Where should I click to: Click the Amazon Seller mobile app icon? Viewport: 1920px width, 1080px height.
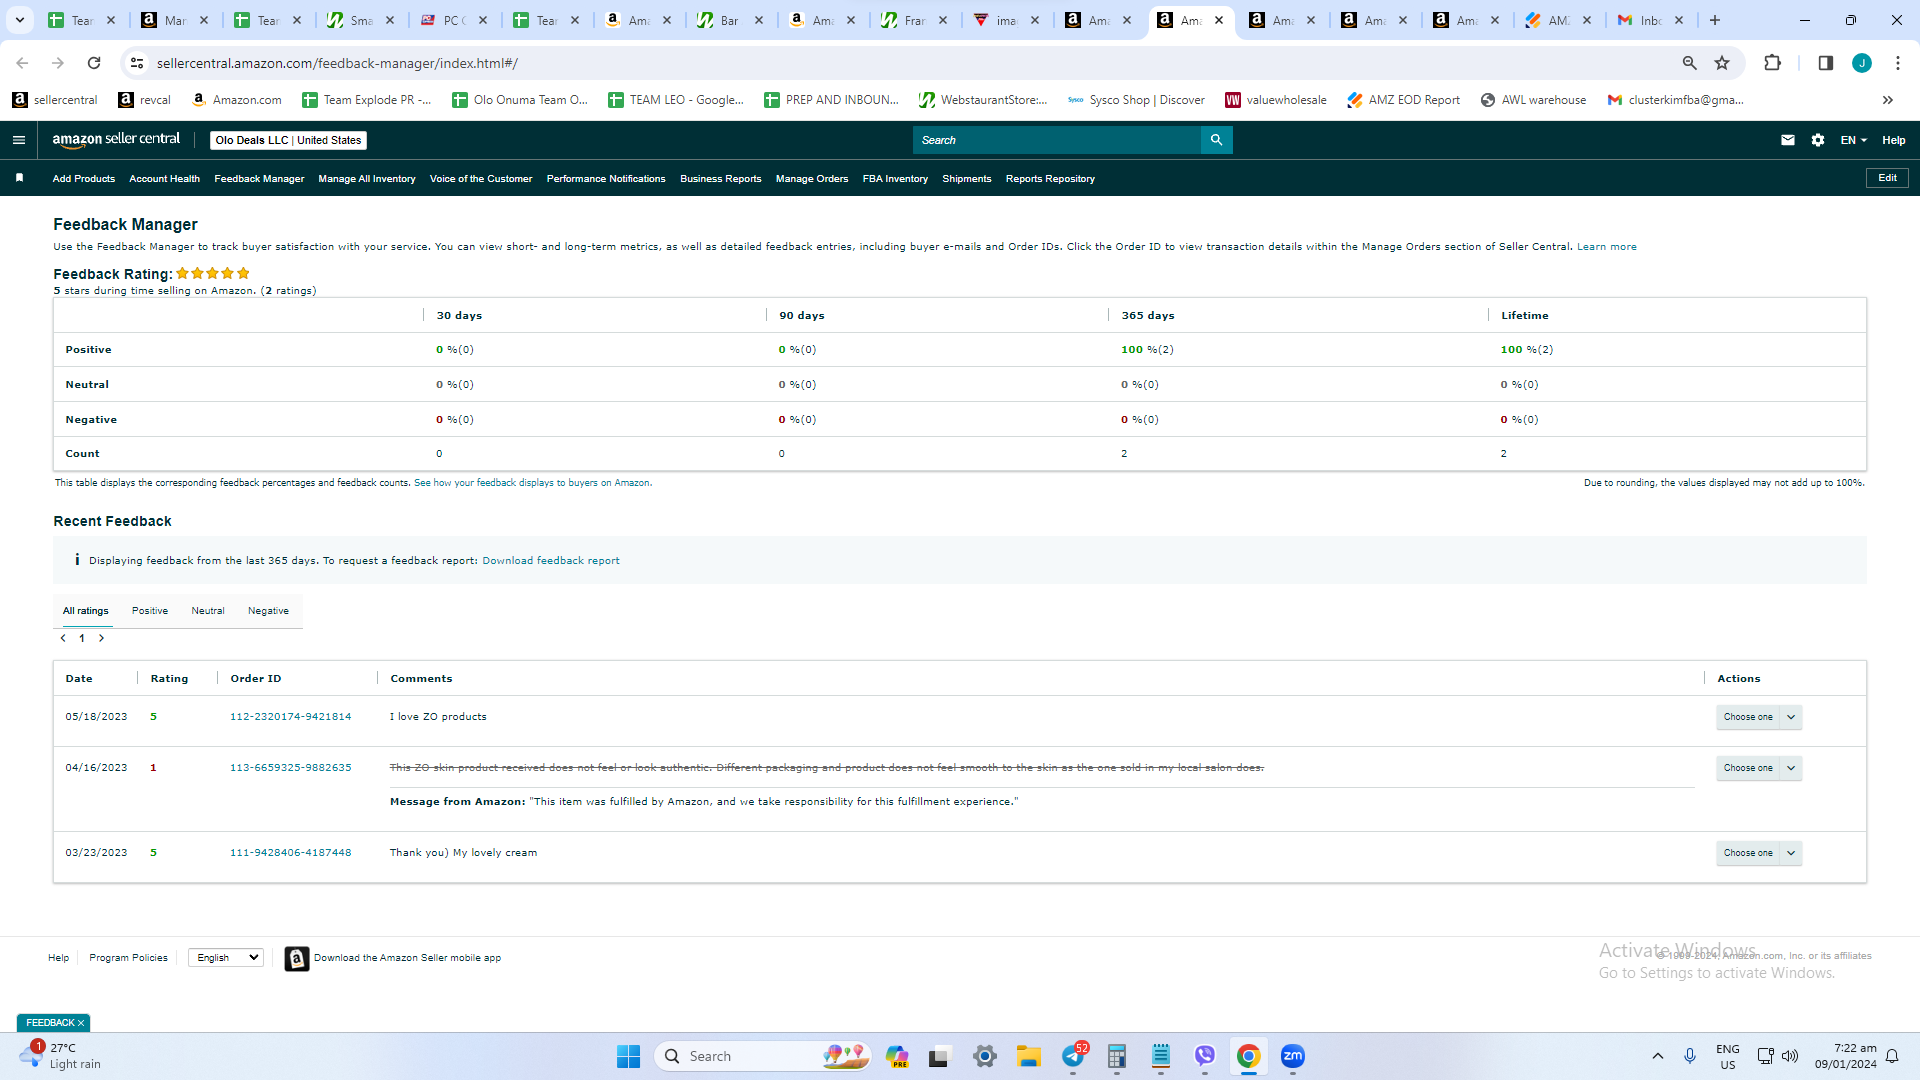[x=297, y=959]
